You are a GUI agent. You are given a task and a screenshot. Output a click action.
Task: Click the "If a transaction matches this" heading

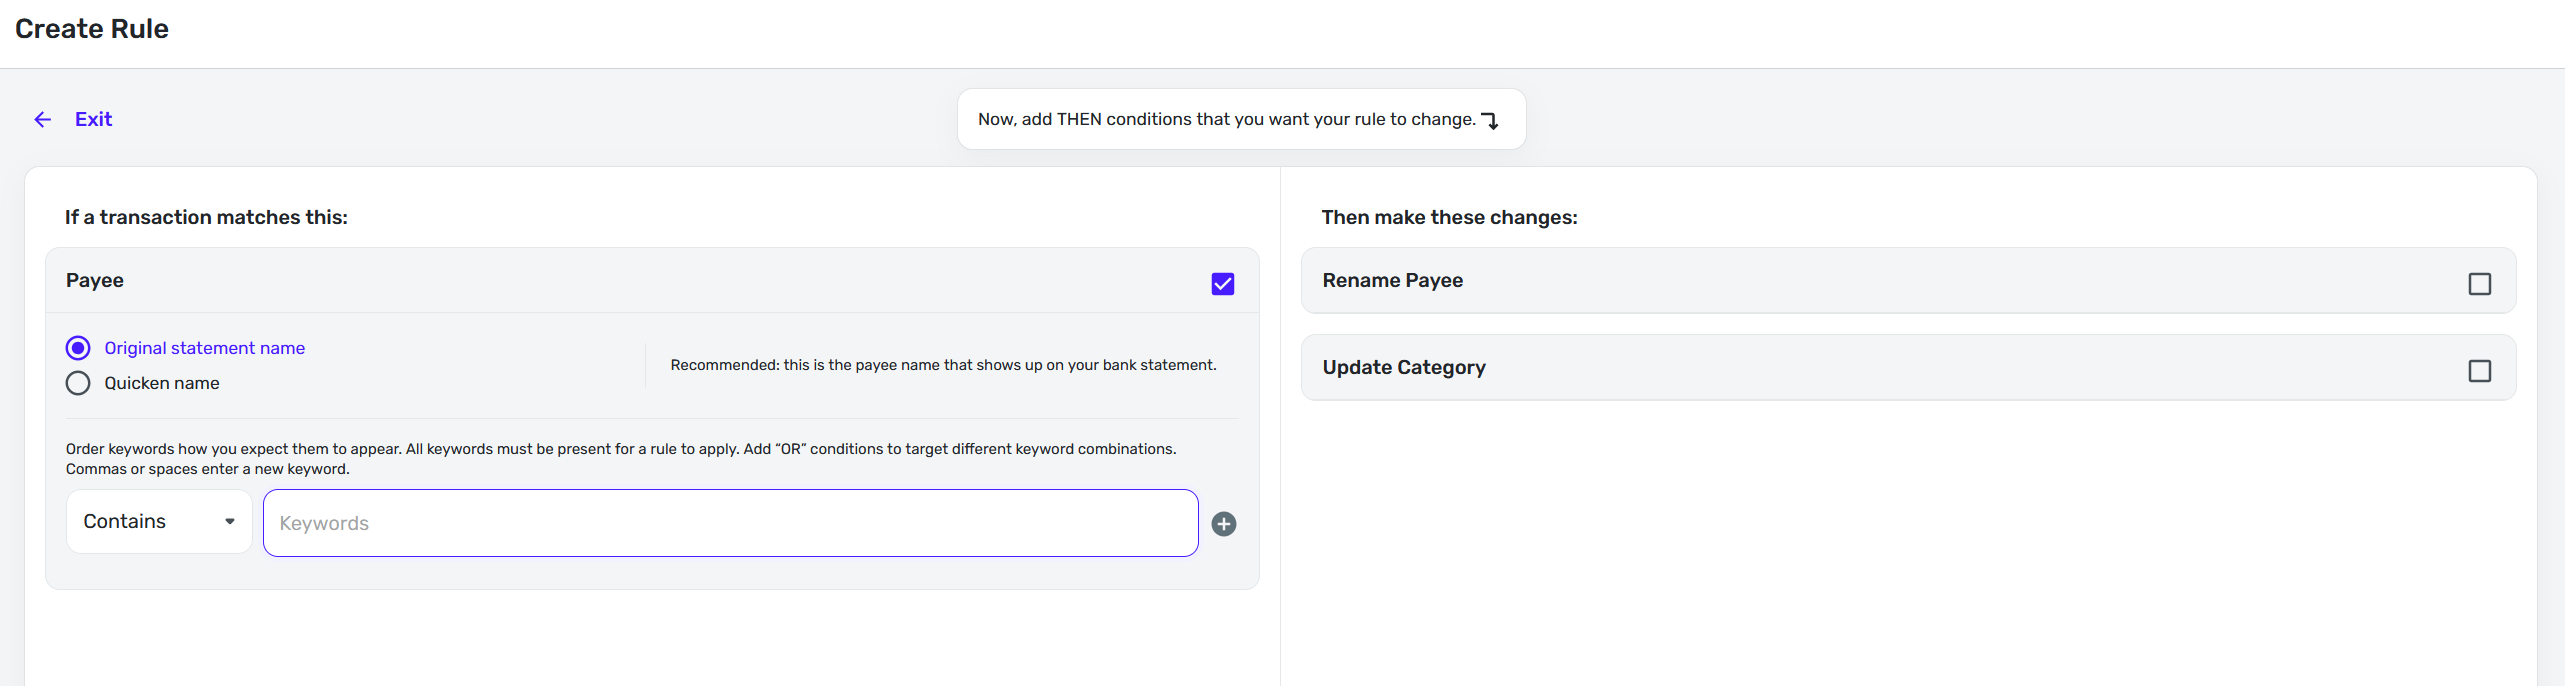coord(206,218)
